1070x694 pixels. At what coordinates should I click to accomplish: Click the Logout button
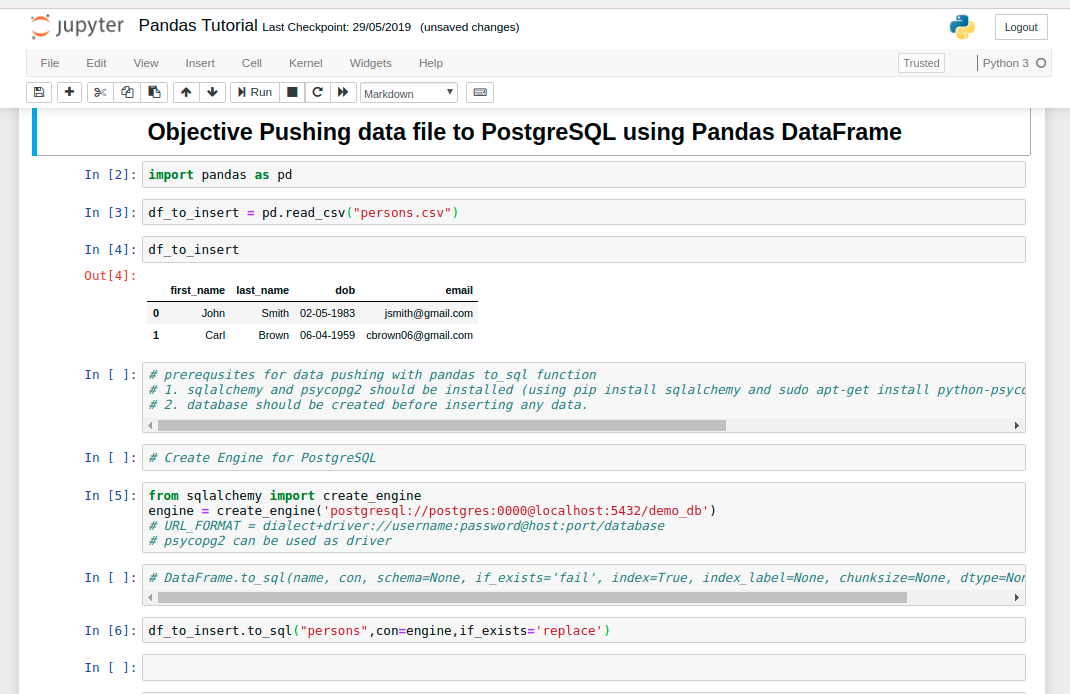(x=1021, y=27)
